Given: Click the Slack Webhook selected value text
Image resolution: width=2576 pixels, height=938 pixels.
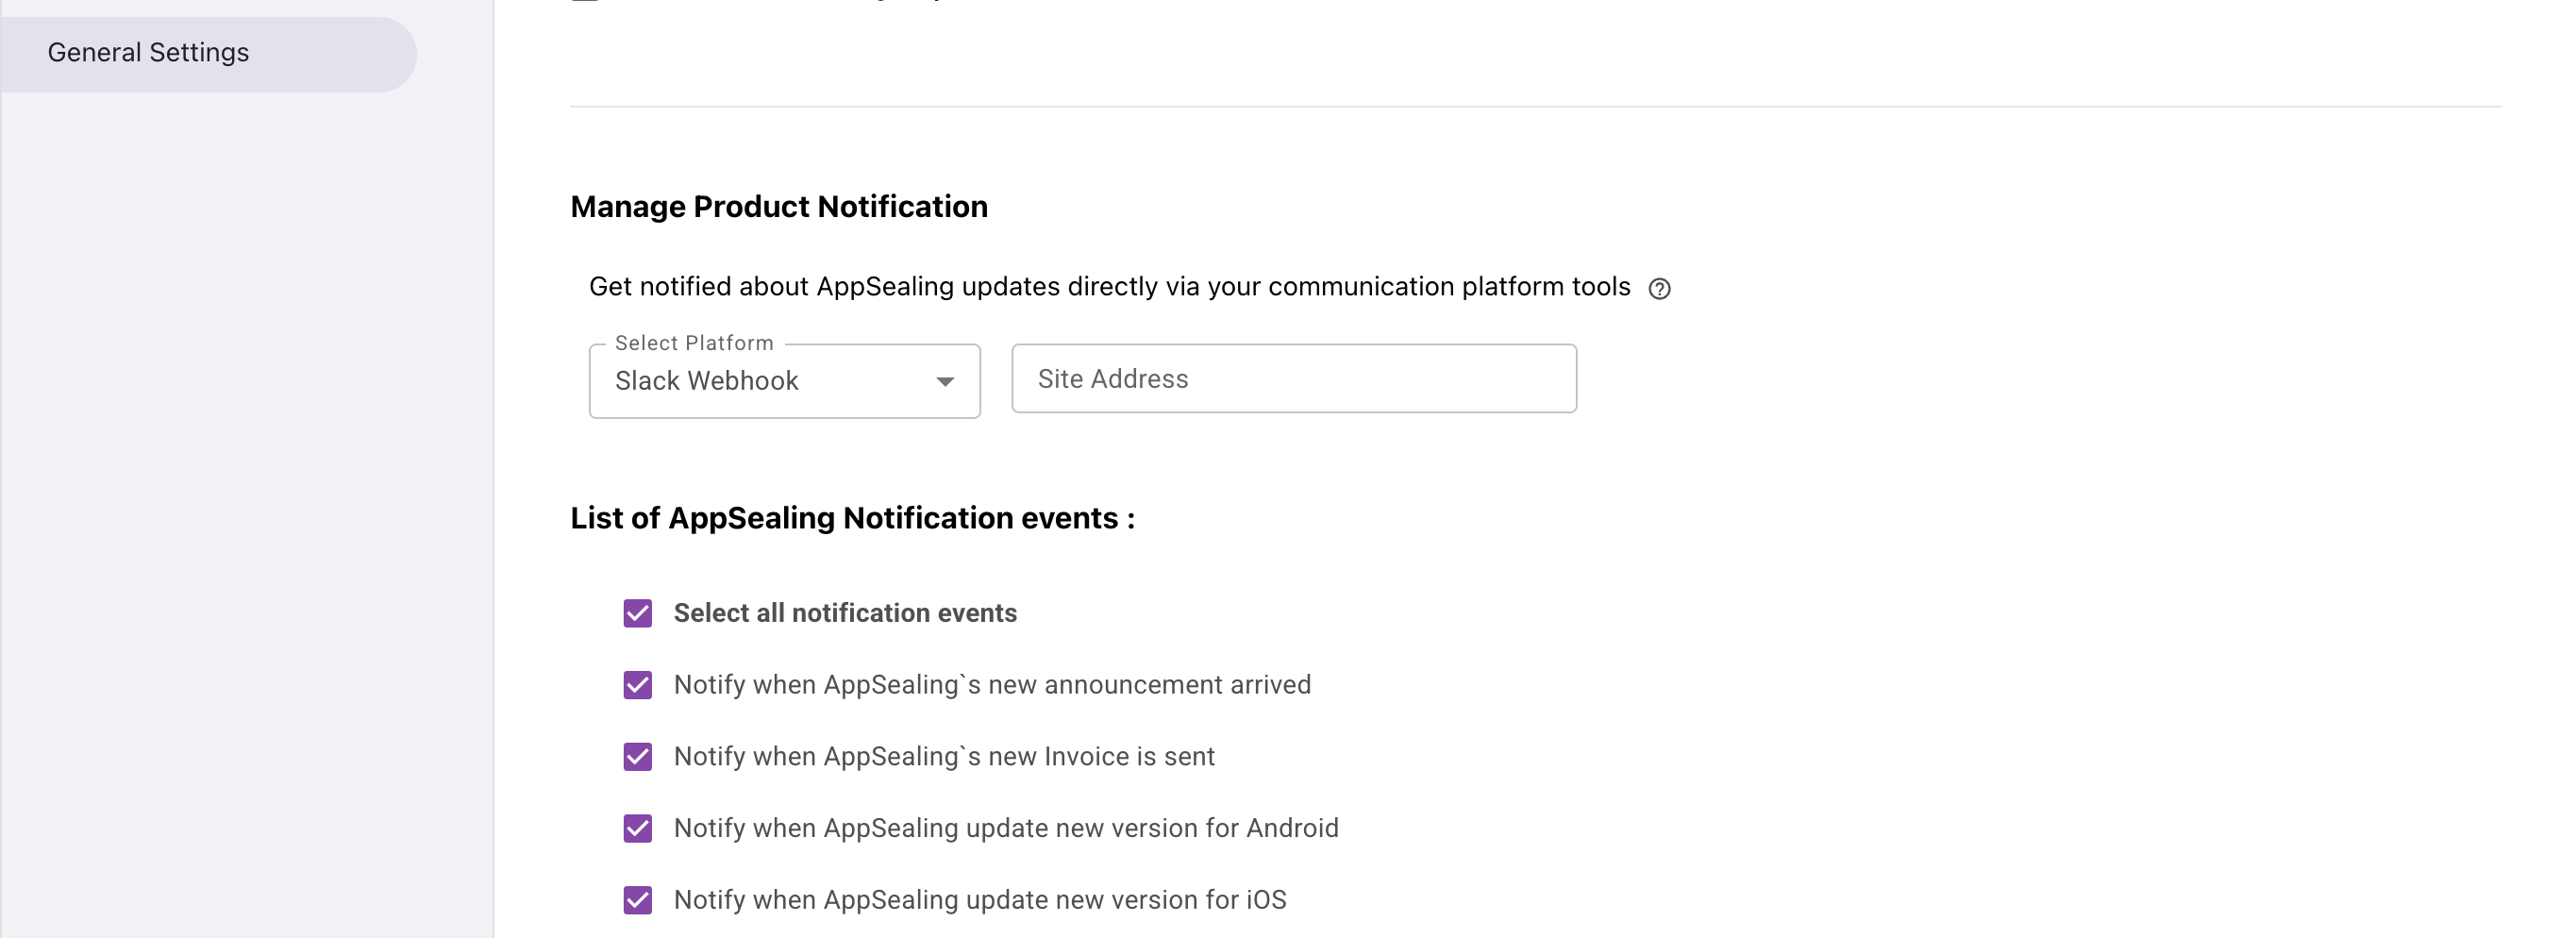Looking at the screenshot, I should (706, 381).
